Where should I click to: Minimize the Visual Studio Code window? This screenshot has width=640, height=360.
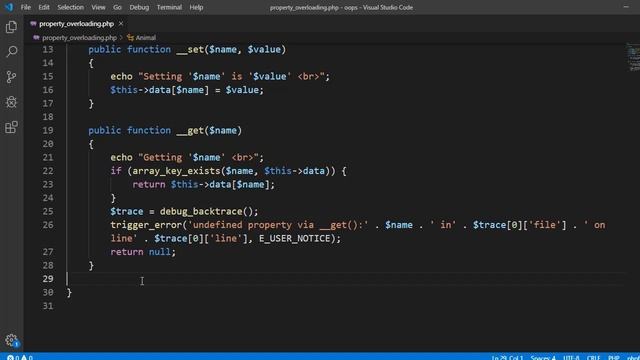point(626,7)
